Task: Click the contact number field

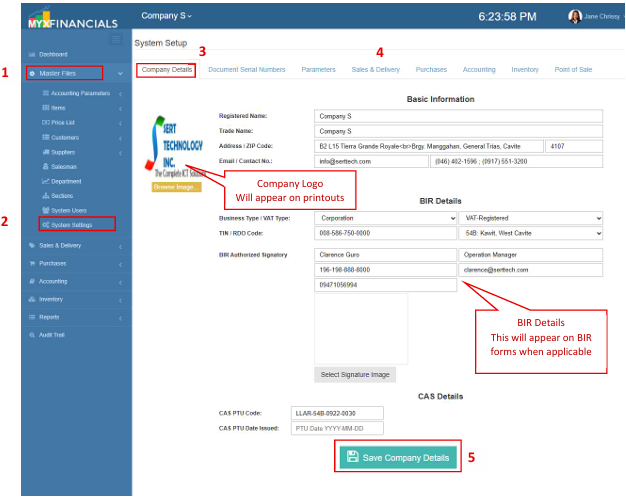Action: click(516, 162)
